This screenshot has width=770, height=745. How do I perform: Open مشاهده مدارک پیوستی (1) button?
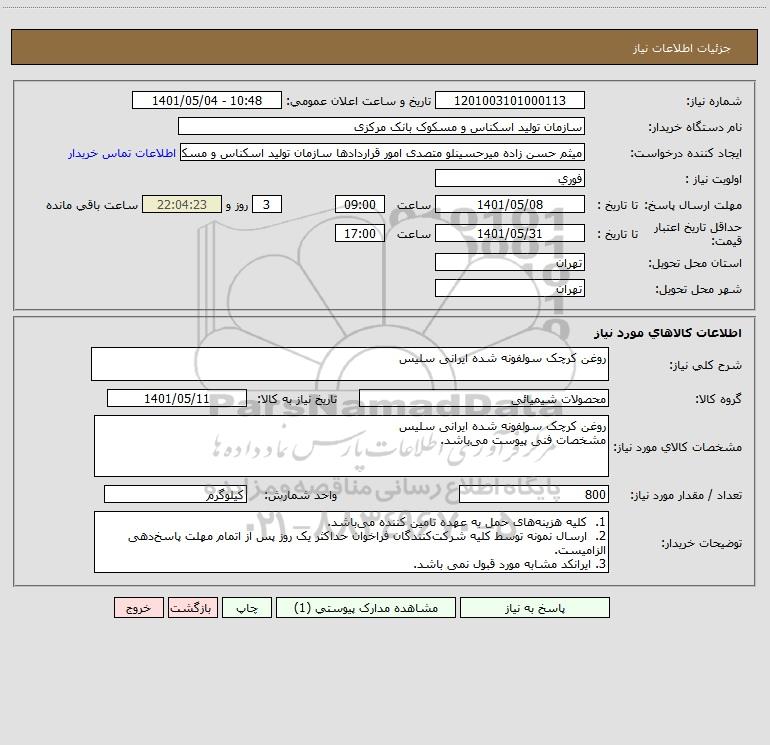click(366, 607)
